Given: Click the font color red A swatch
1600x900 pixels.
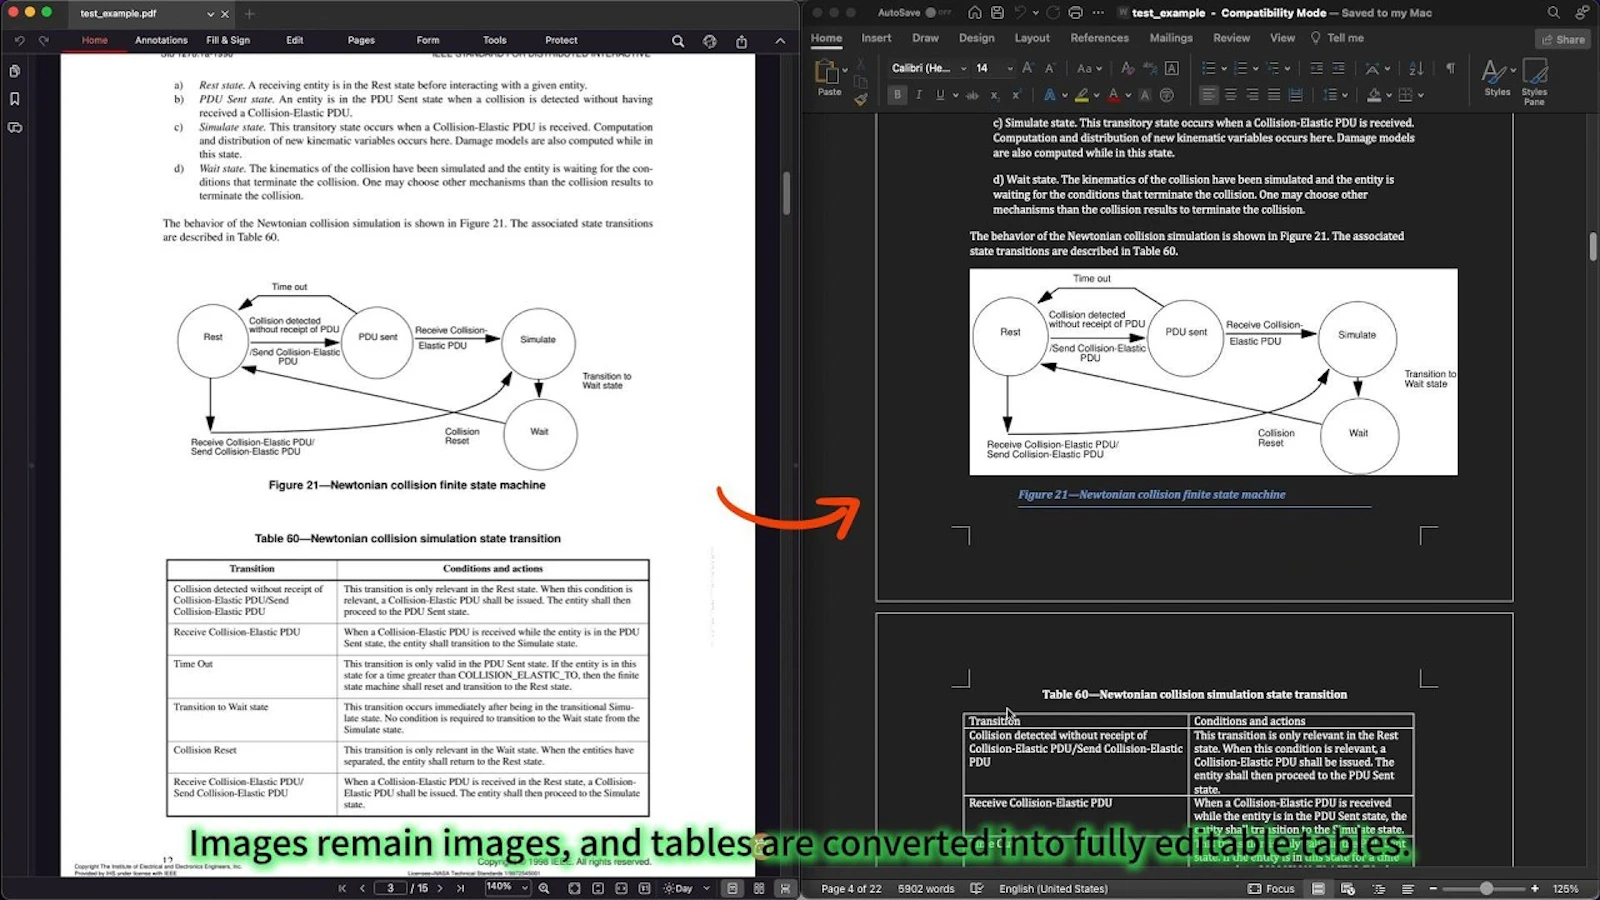Looking at the screenshot, I should [1113, 95].
